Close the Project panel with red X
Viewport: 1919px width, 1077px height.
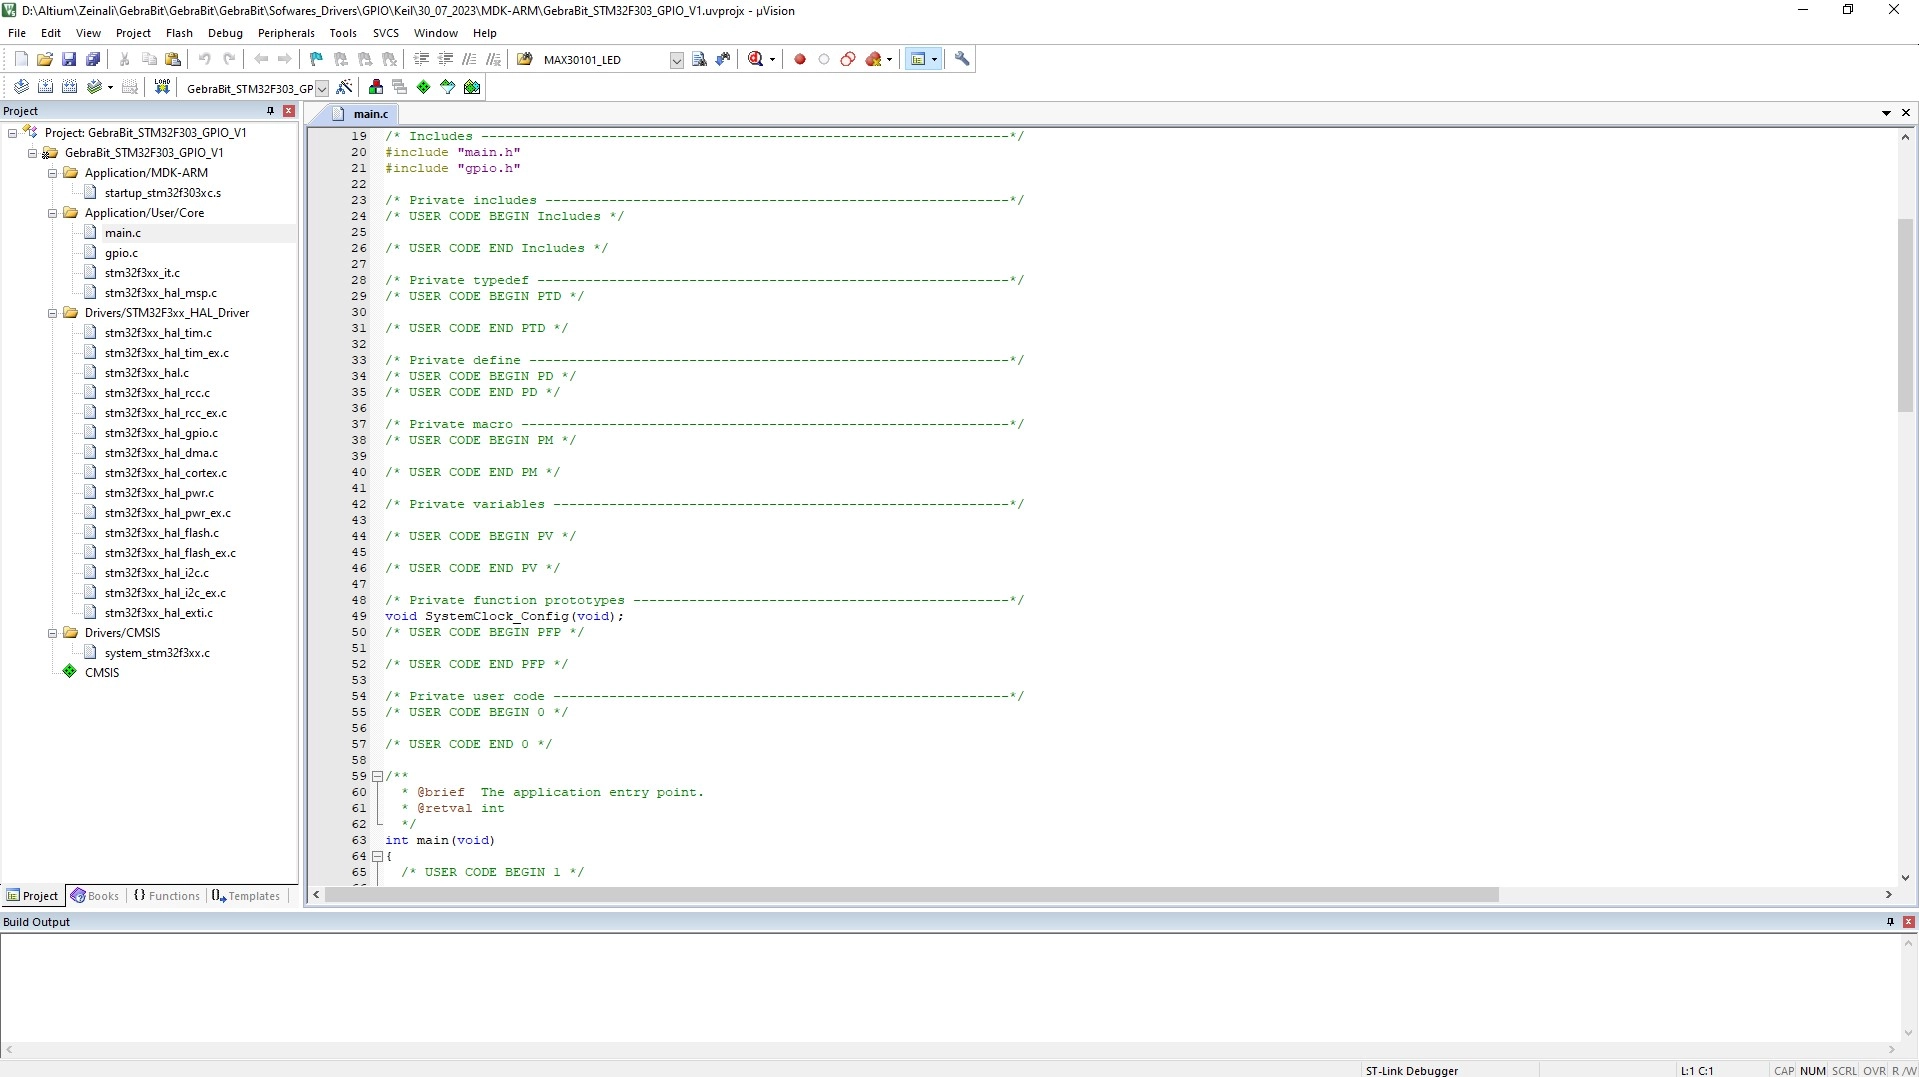pyautogui.click(x=289, y=111)
